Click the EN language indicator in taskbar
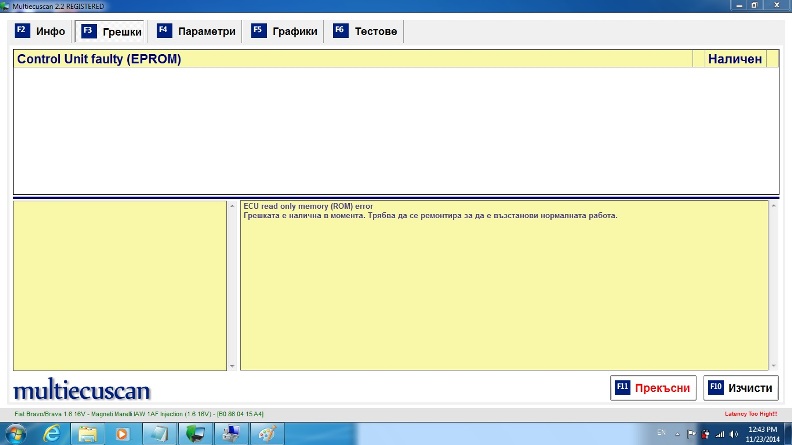Viewport: 792px width, 445px height. 661,434
